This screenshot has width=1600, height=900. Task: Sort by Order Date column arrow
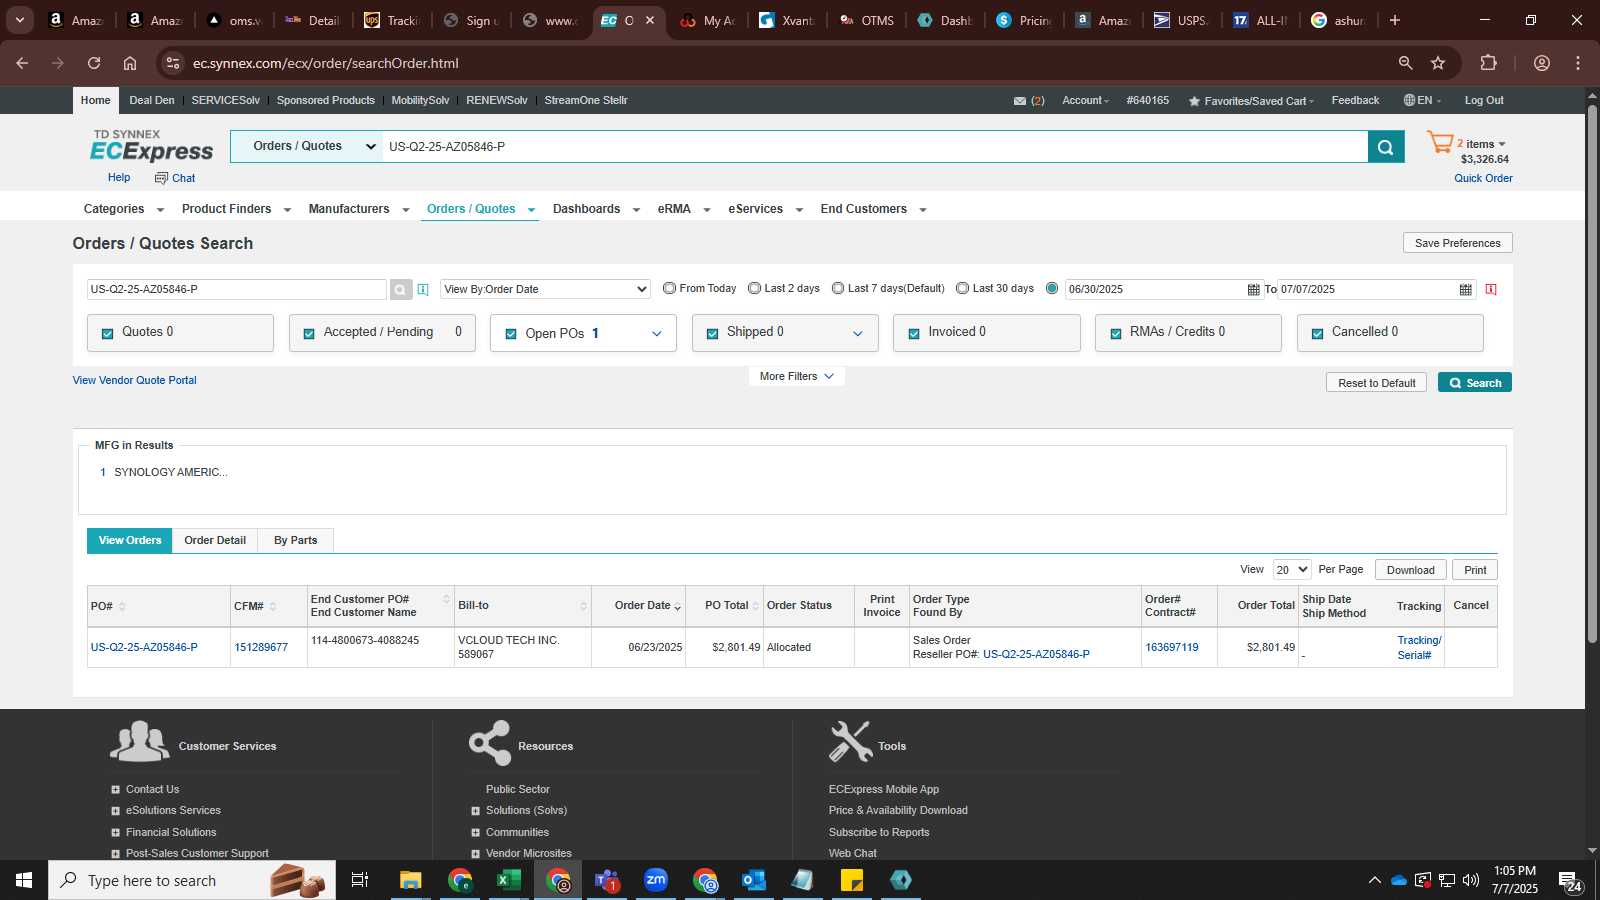(678, 608)
